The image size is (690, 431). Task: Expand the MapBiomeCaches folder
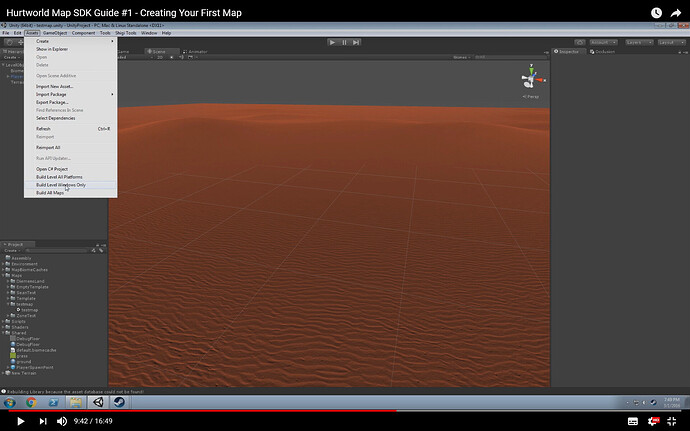3,270
